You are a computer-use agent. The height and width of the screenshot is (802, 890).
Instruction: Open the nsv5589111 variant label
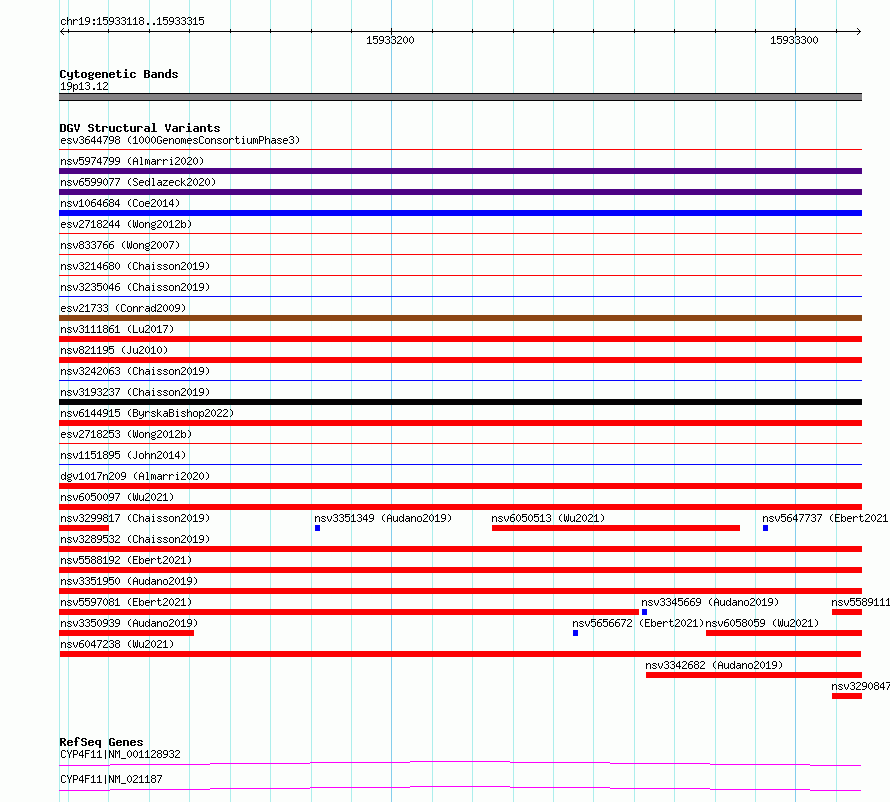click(x=860, y=602)
